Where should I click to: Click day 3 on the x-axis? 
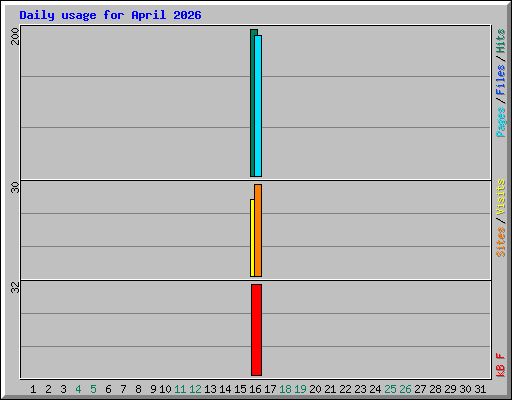coord(63,389)
